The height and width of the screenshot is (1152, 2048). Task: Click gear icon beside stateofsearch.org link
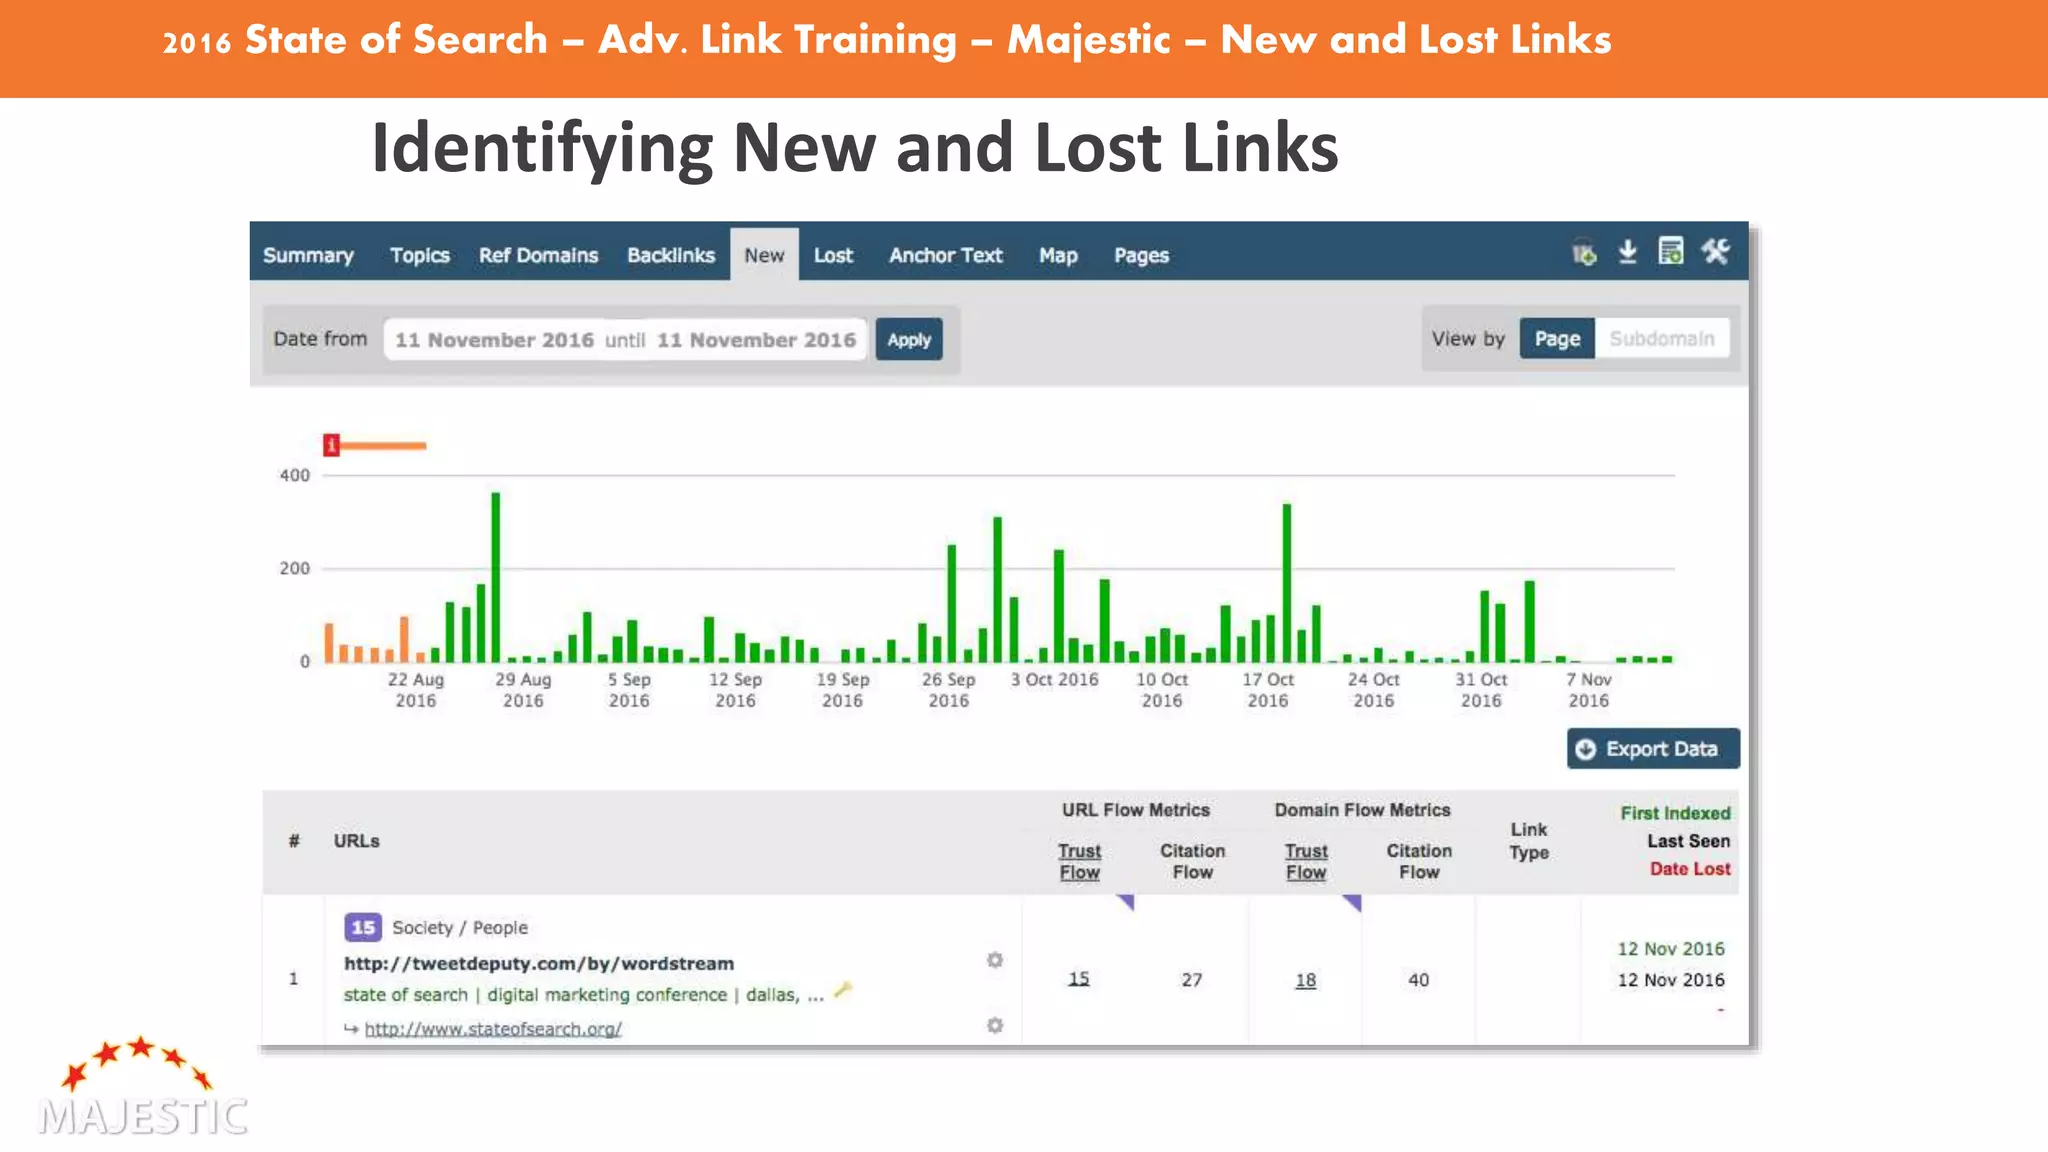point(995,1025)
